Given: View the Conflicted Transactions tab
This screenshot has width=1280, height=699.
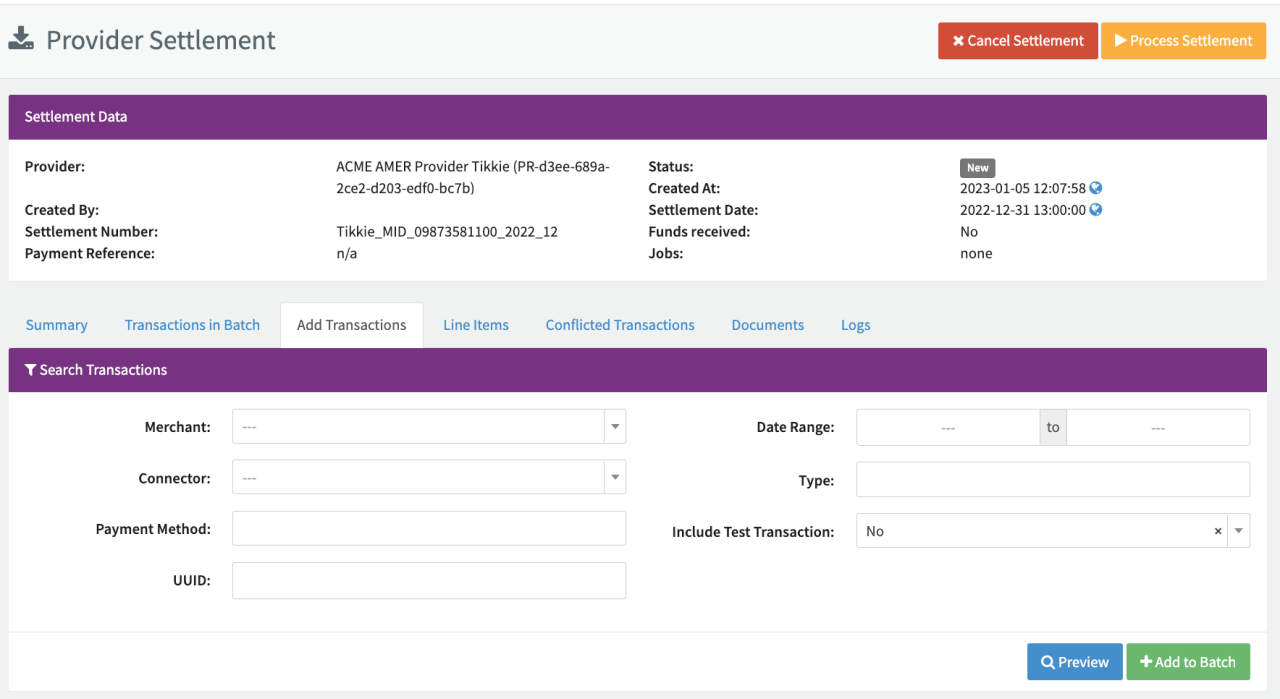Looking at the screenshot, I should pos(620,325).
